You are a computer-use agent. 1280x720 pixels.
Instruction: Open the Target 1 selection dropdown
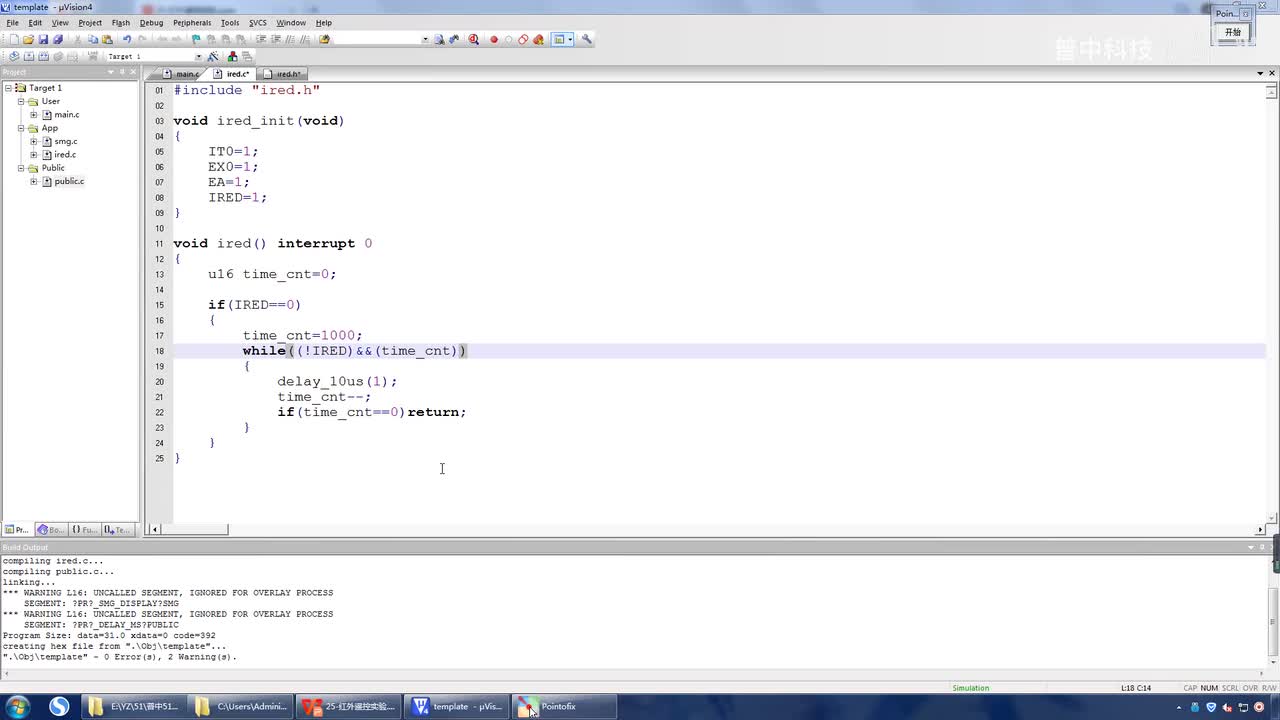point(198,56)
